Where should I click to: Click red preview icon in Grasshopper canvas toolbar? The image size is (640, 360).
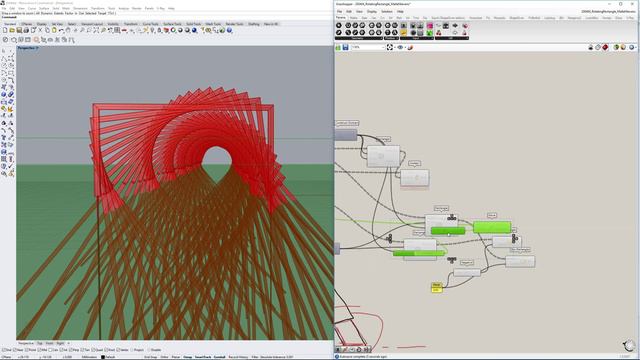(x=605, y=47)
